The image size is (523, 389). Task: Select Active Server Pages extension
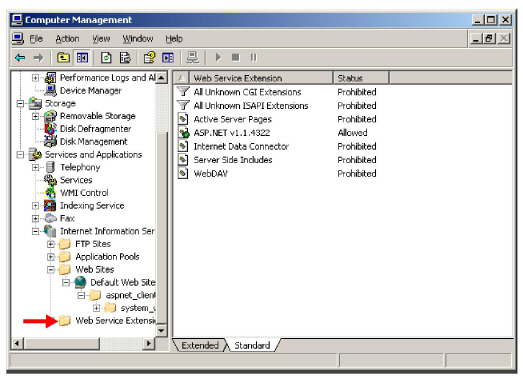233,119
